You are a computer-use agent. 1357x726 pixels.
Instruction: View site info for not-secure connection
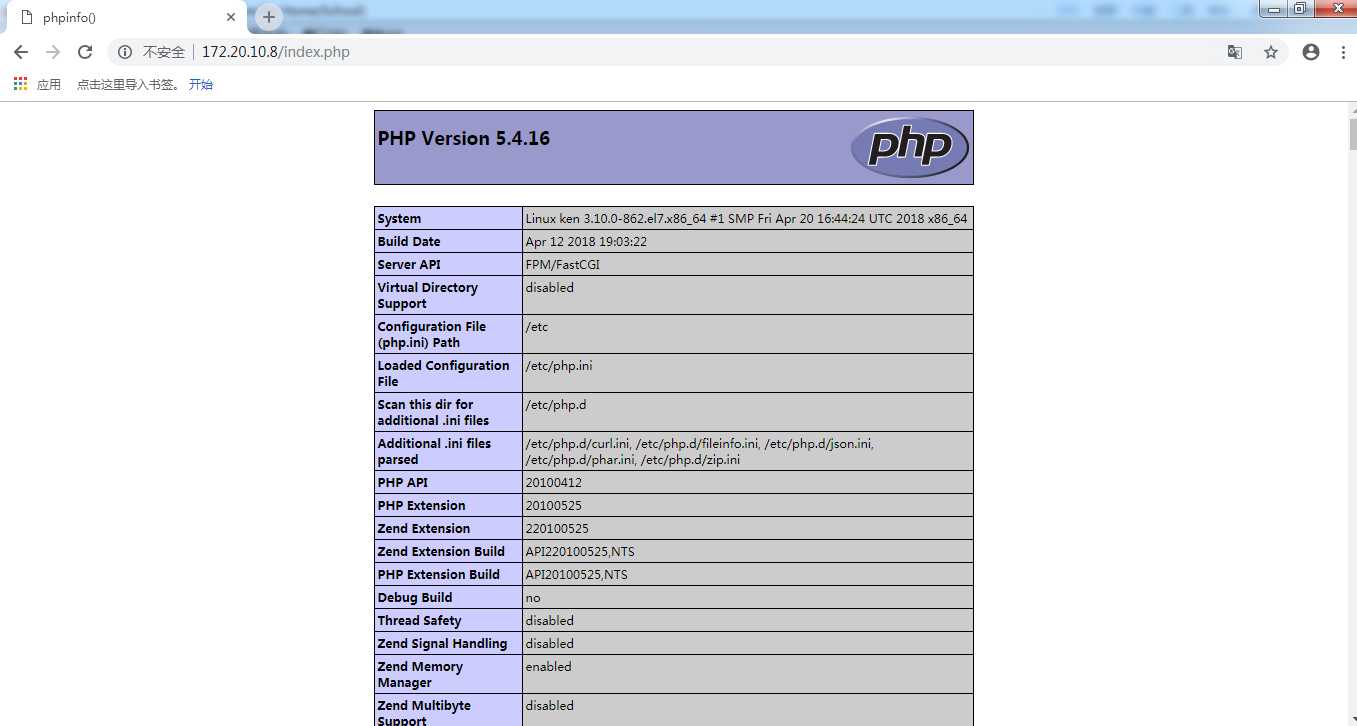point(125,52)
